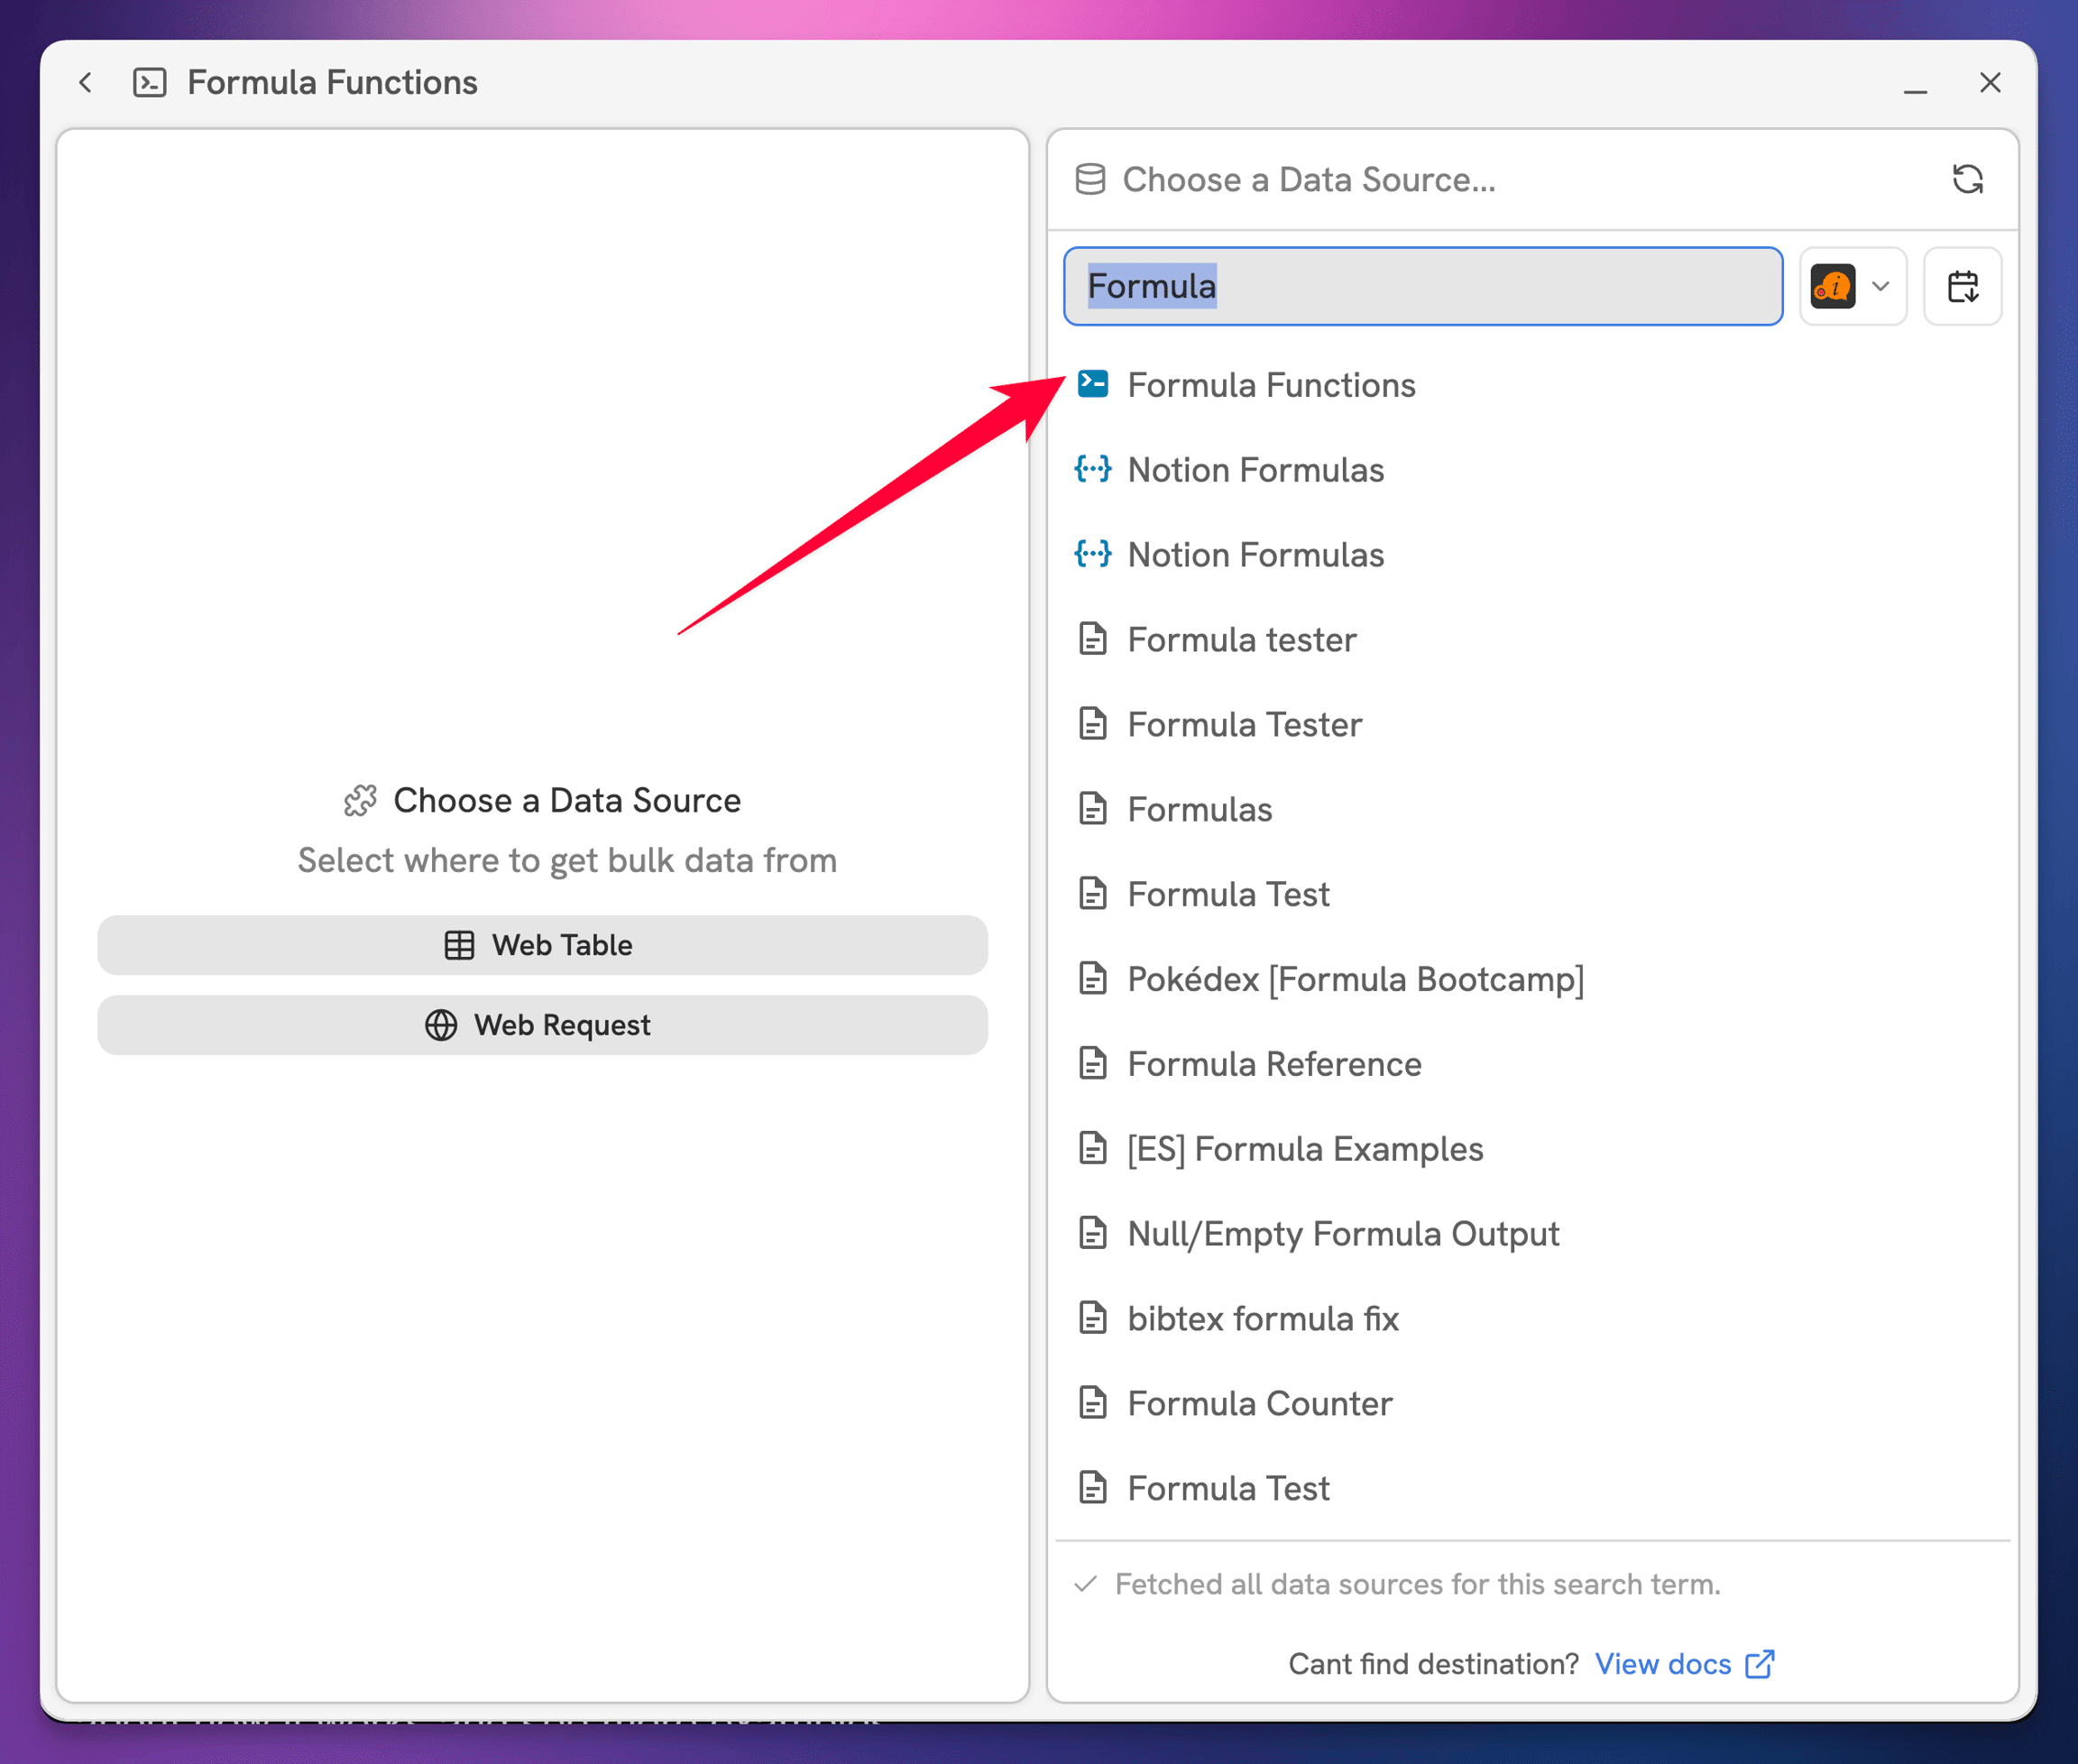Screen dimensions: 2078x1764
Task: Click the Formula tester page icon
Action: [1092, 639]
